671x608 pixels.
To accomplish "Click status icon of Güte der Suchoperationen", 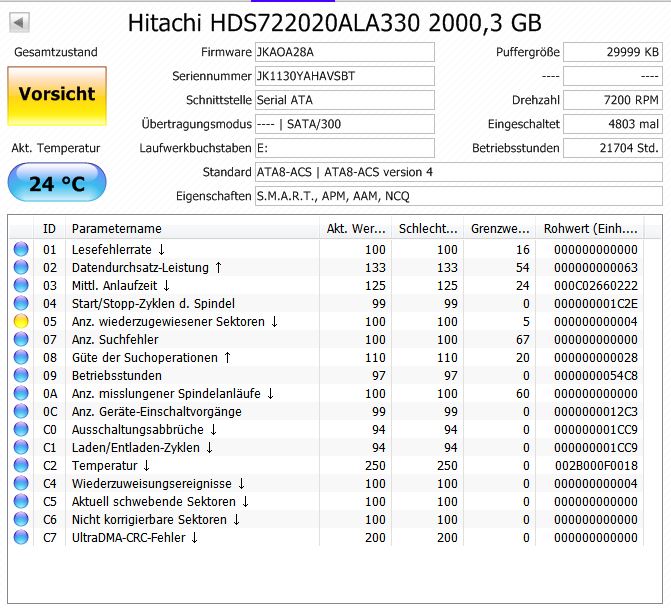I will (x=21, y=357).
